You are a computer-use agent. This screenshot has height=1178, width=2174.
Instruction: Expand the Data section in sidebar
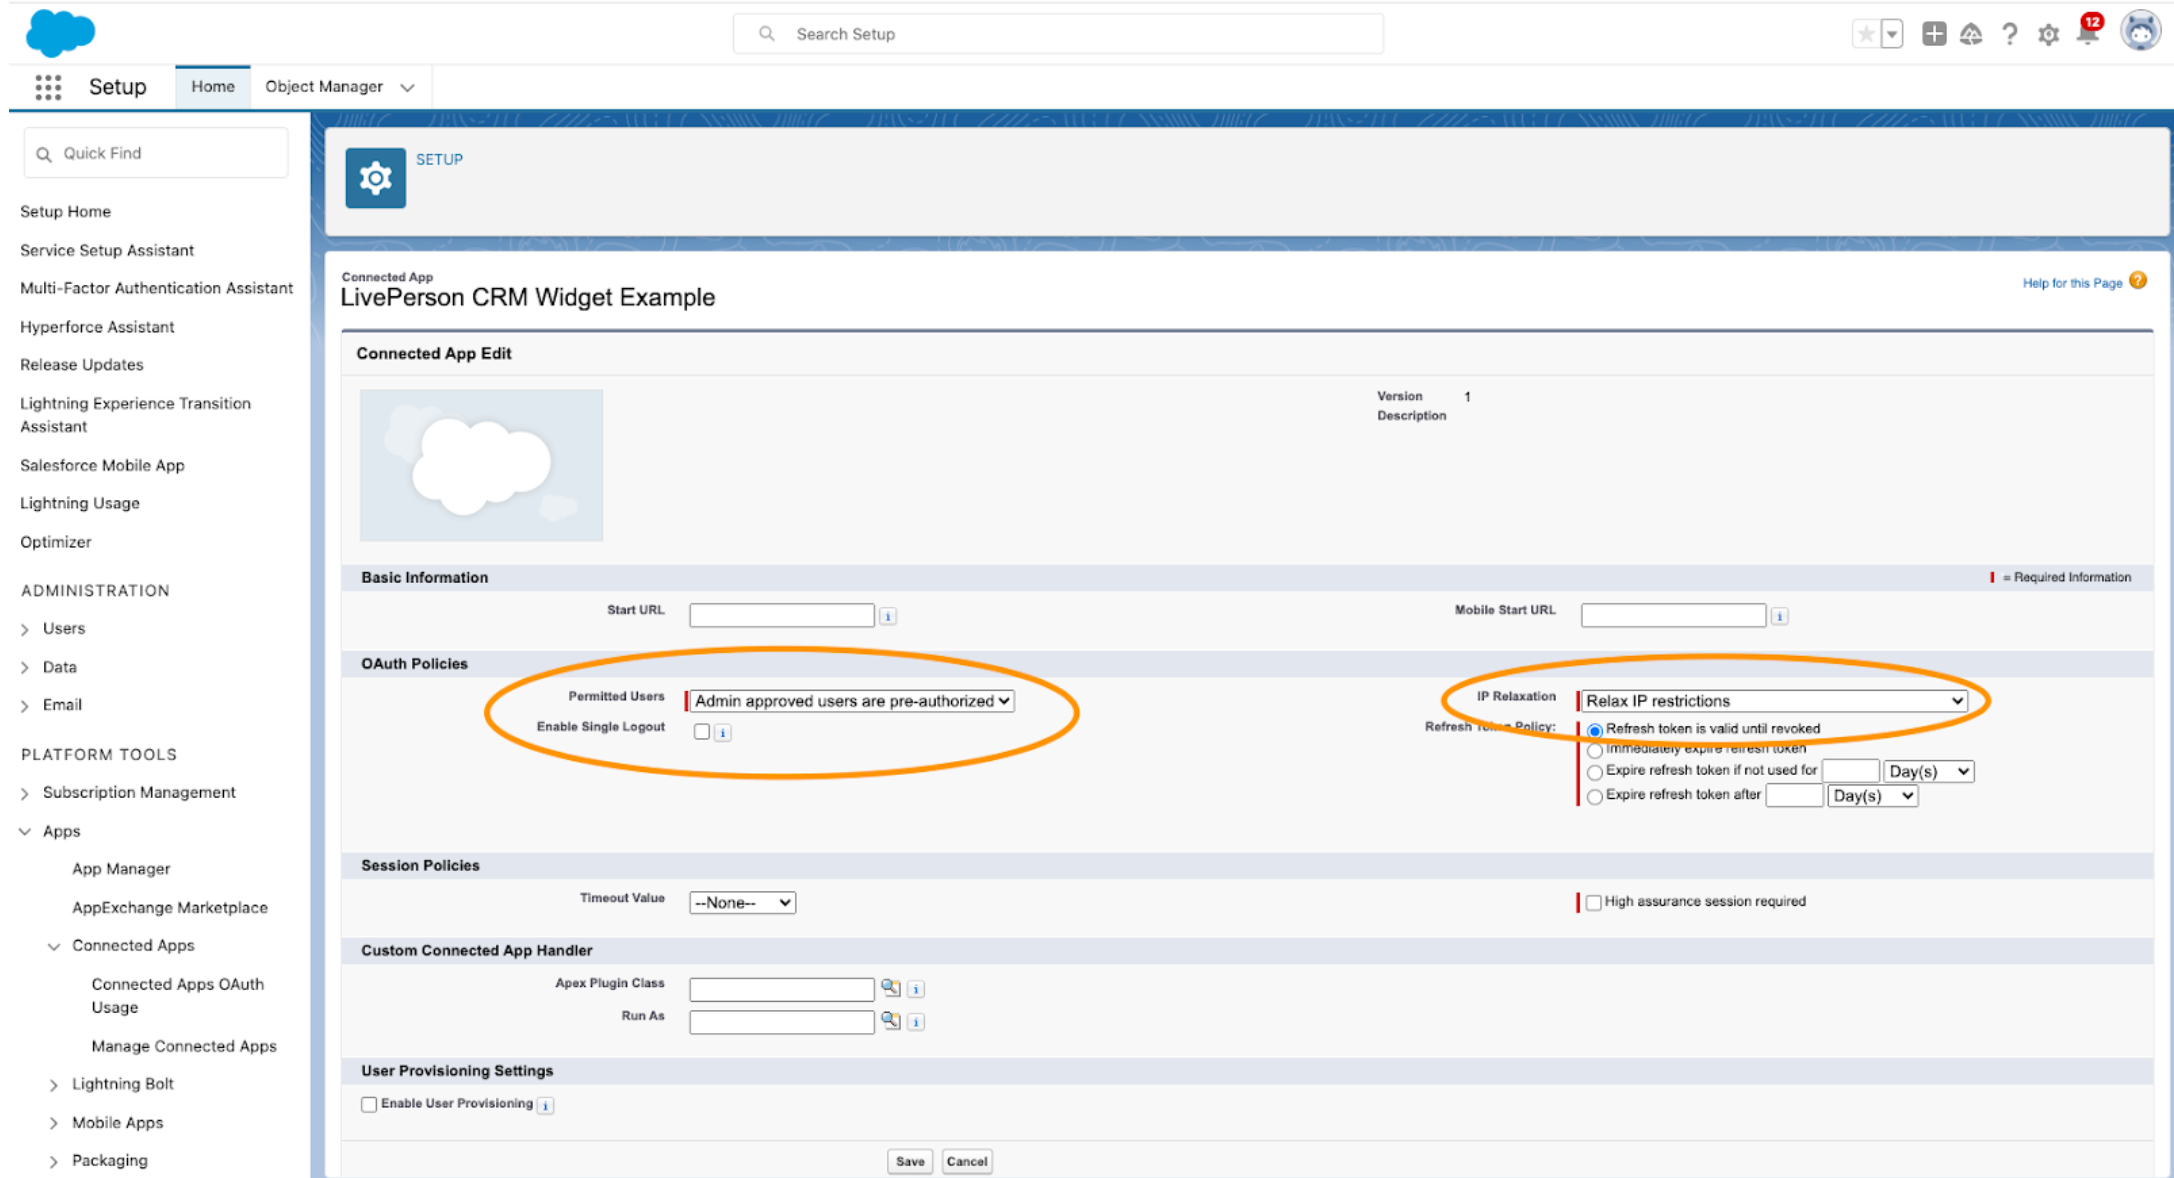25,668
